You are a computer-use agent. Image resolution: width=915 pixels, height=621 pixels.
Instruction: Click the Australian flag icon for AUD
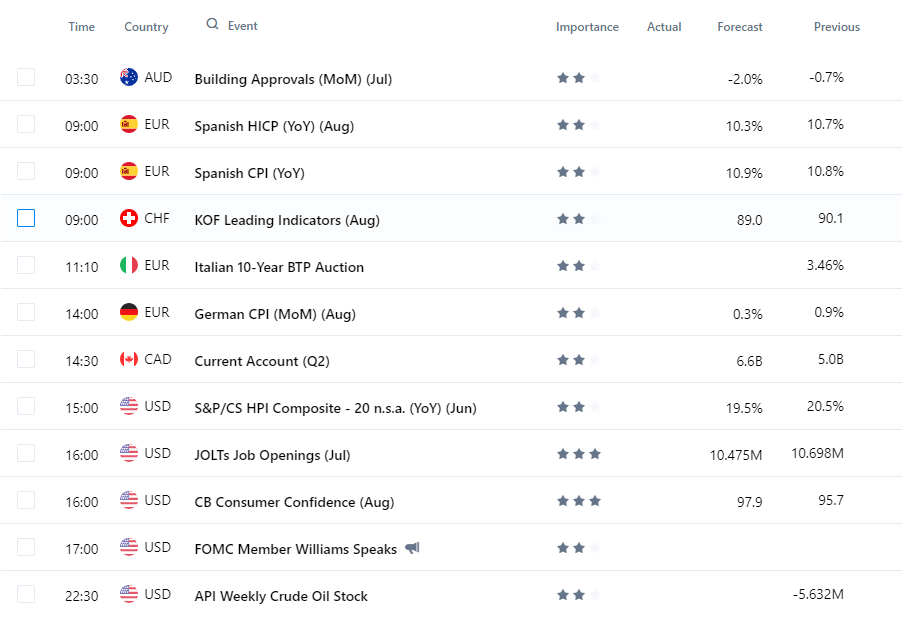coord(129,78)
